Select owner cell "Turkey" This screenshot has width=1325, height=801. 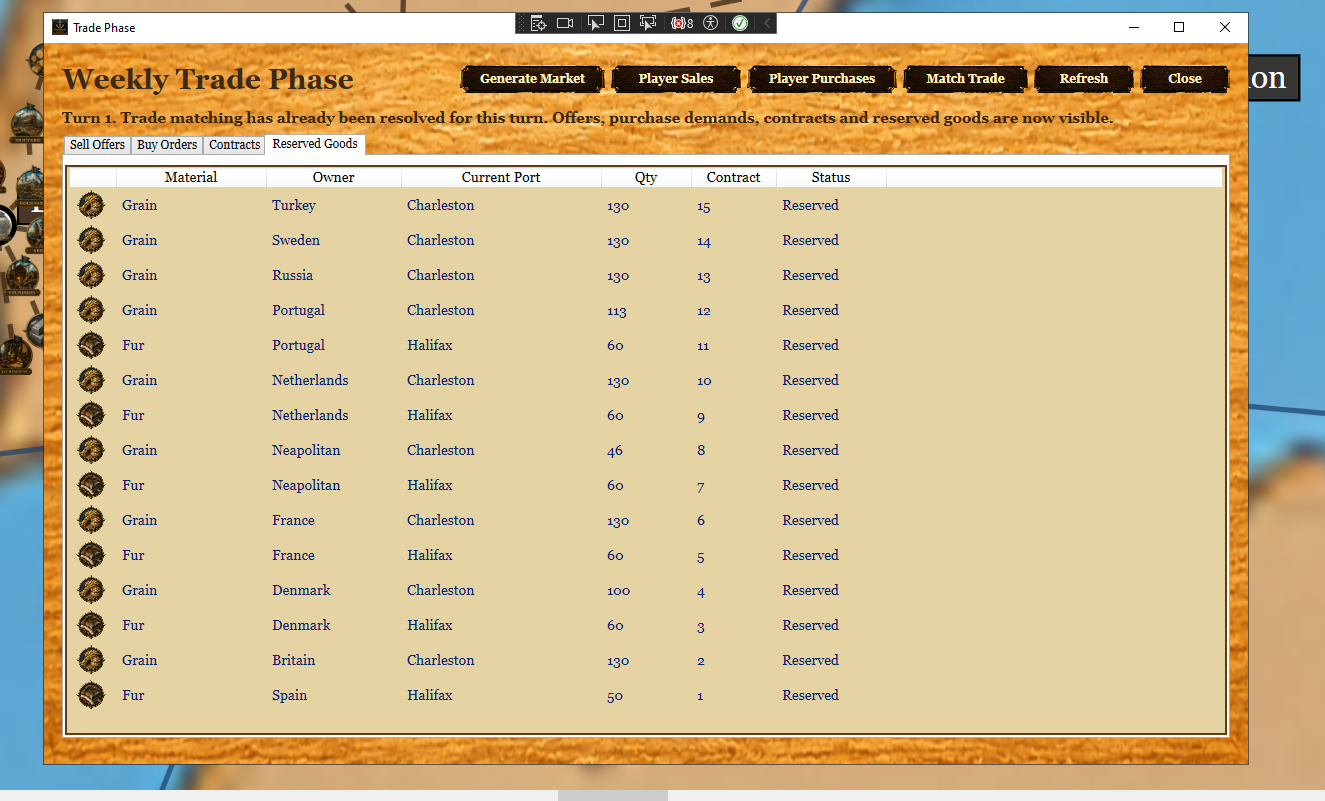[x=294, y=205]
